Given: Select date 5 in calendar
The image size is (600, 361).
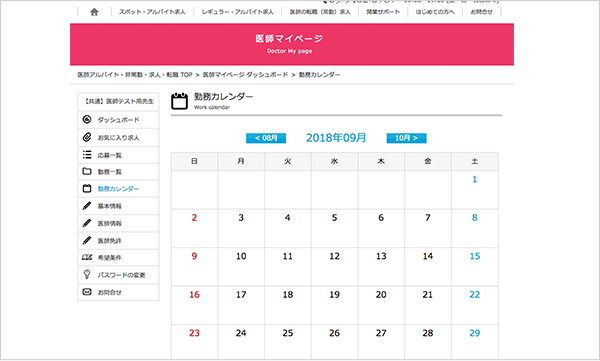Looking at the screenshot, I should point(334,217).
